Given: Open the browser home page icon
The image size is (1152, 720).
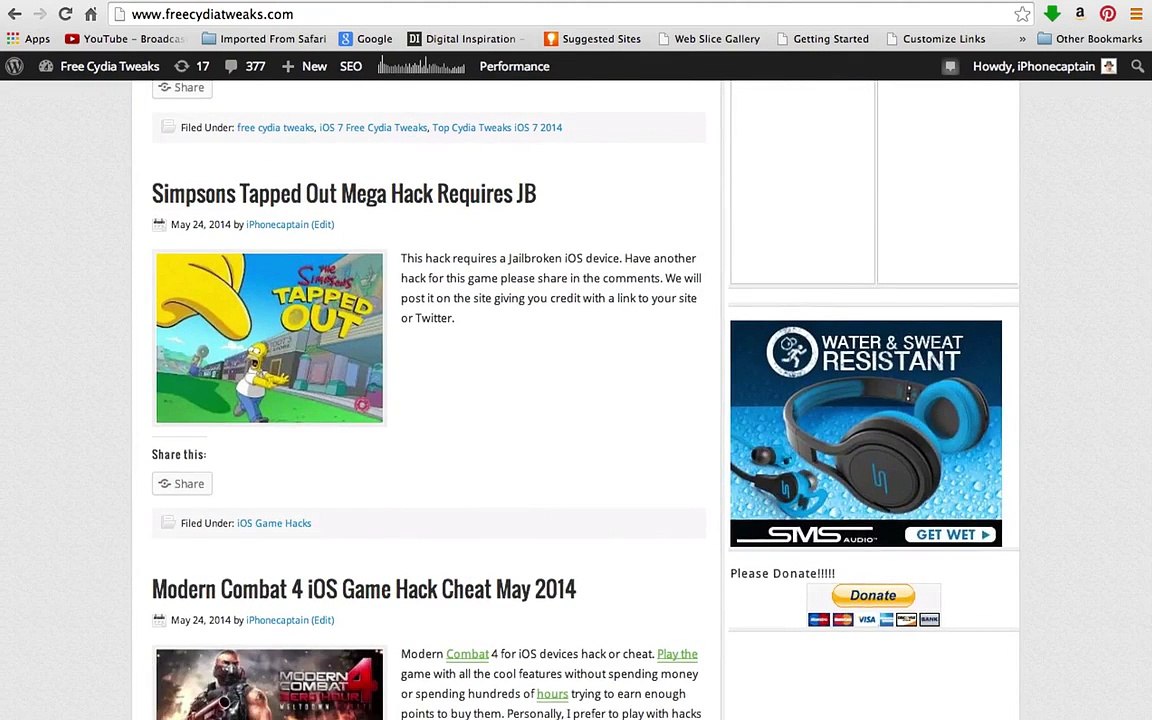Looking at the screenshot, I should click(x=90, y=14).
